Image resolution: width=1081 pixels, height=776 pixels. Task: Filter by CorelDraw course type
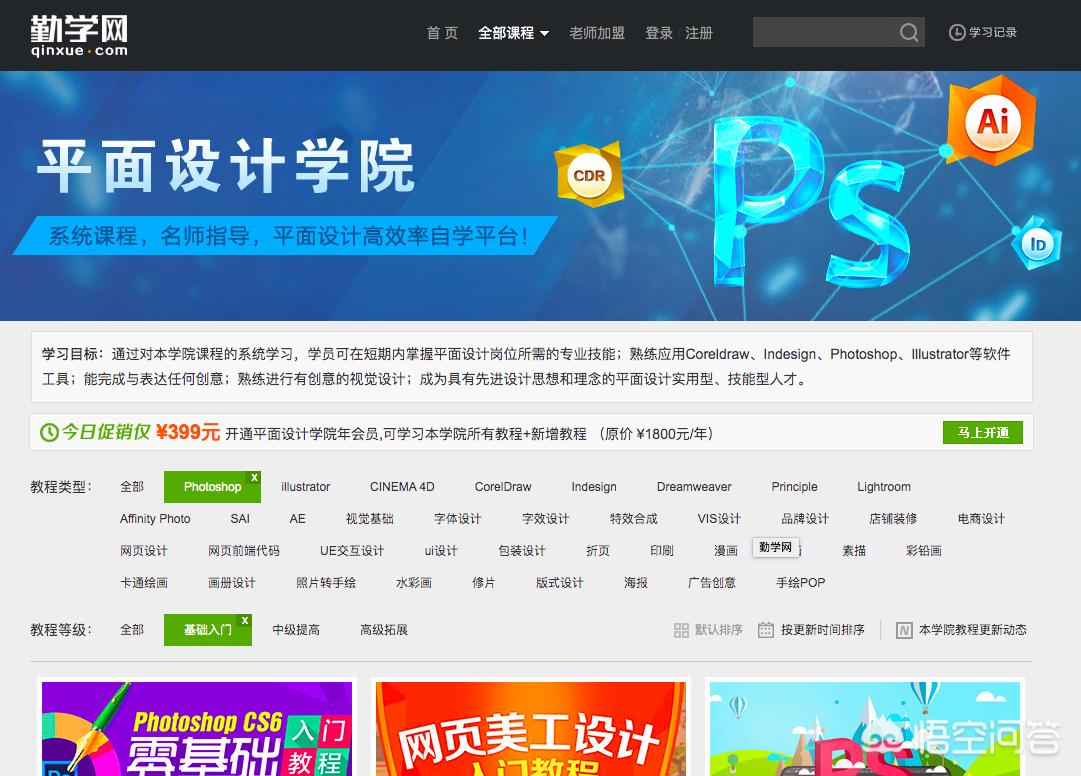503,487
